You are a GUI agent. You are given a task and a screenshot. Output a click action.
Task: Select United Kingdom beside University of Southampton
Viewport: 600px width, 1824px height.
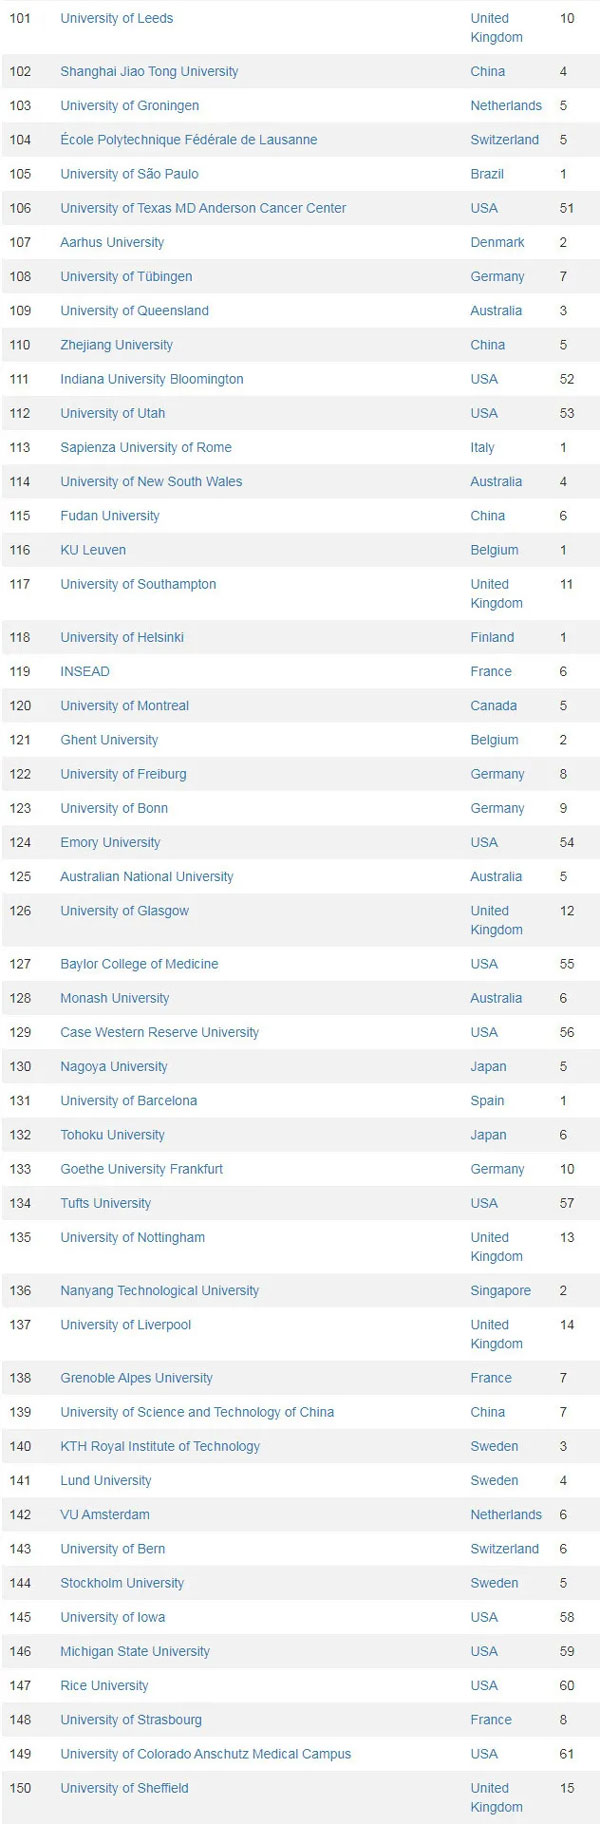496,593
